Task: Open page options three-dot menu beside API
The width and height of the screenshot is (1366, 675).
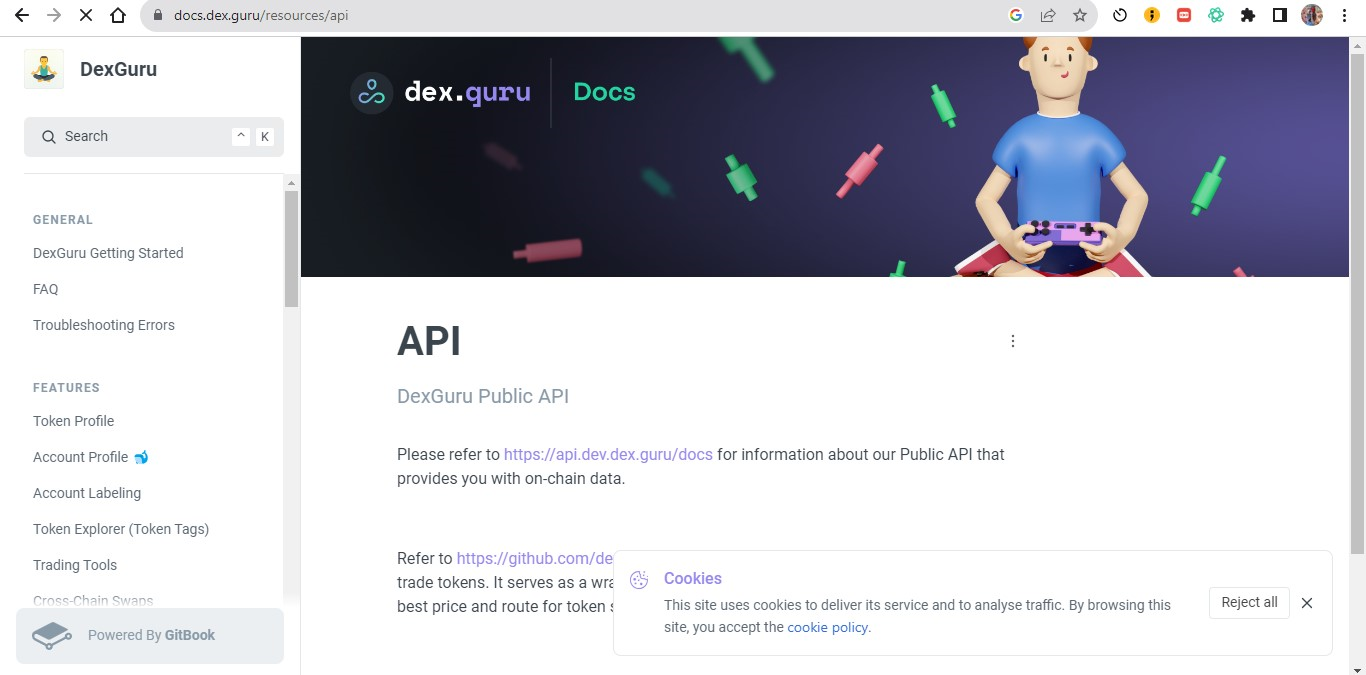Action: pyautogui.click(x=1012, y=341)
